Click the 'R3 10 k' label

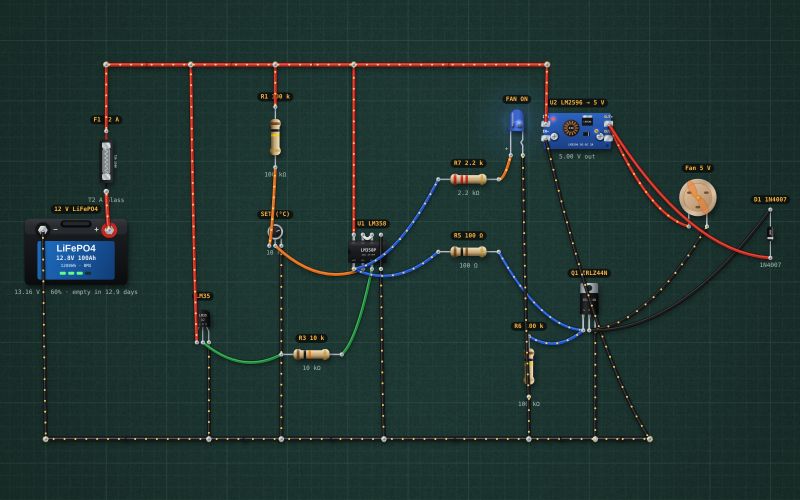coord(311,338)
